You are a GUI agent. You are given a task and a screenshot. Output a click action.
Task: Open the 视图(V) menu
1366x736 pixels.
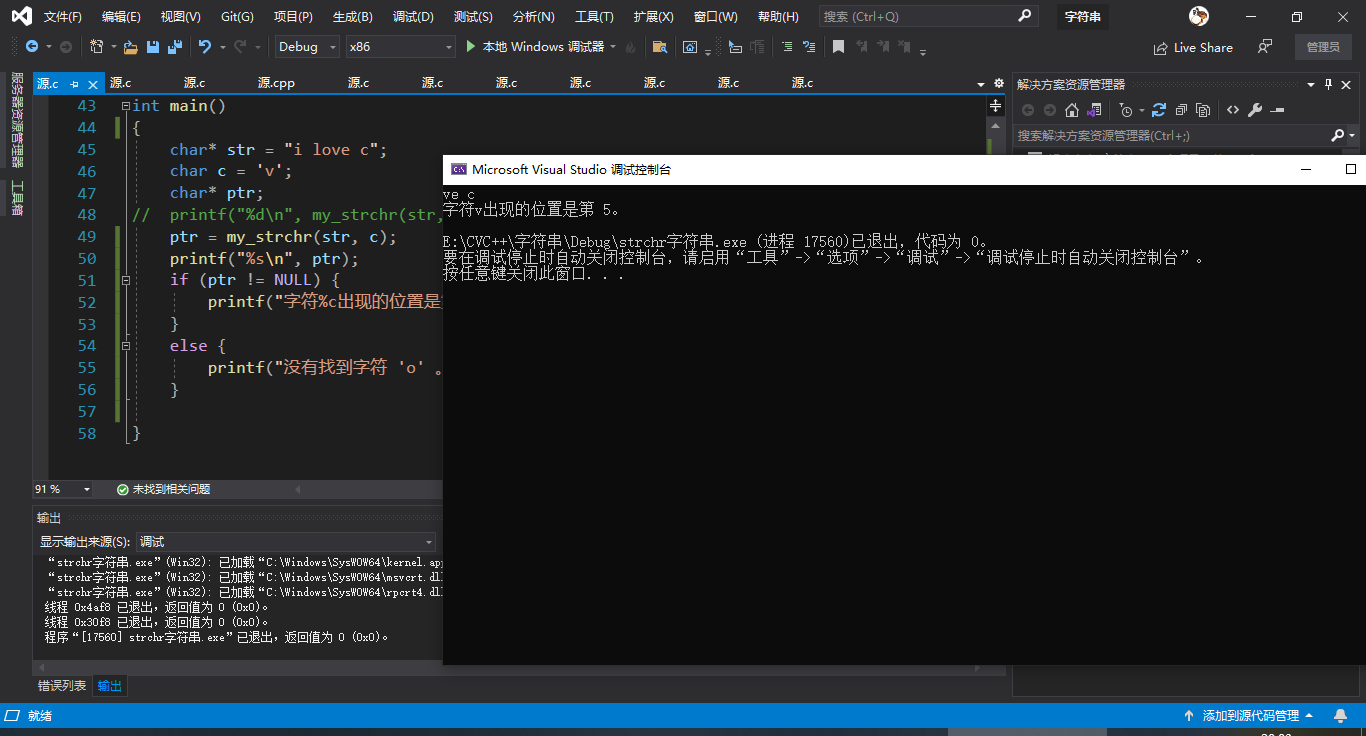tap(180, 17)
